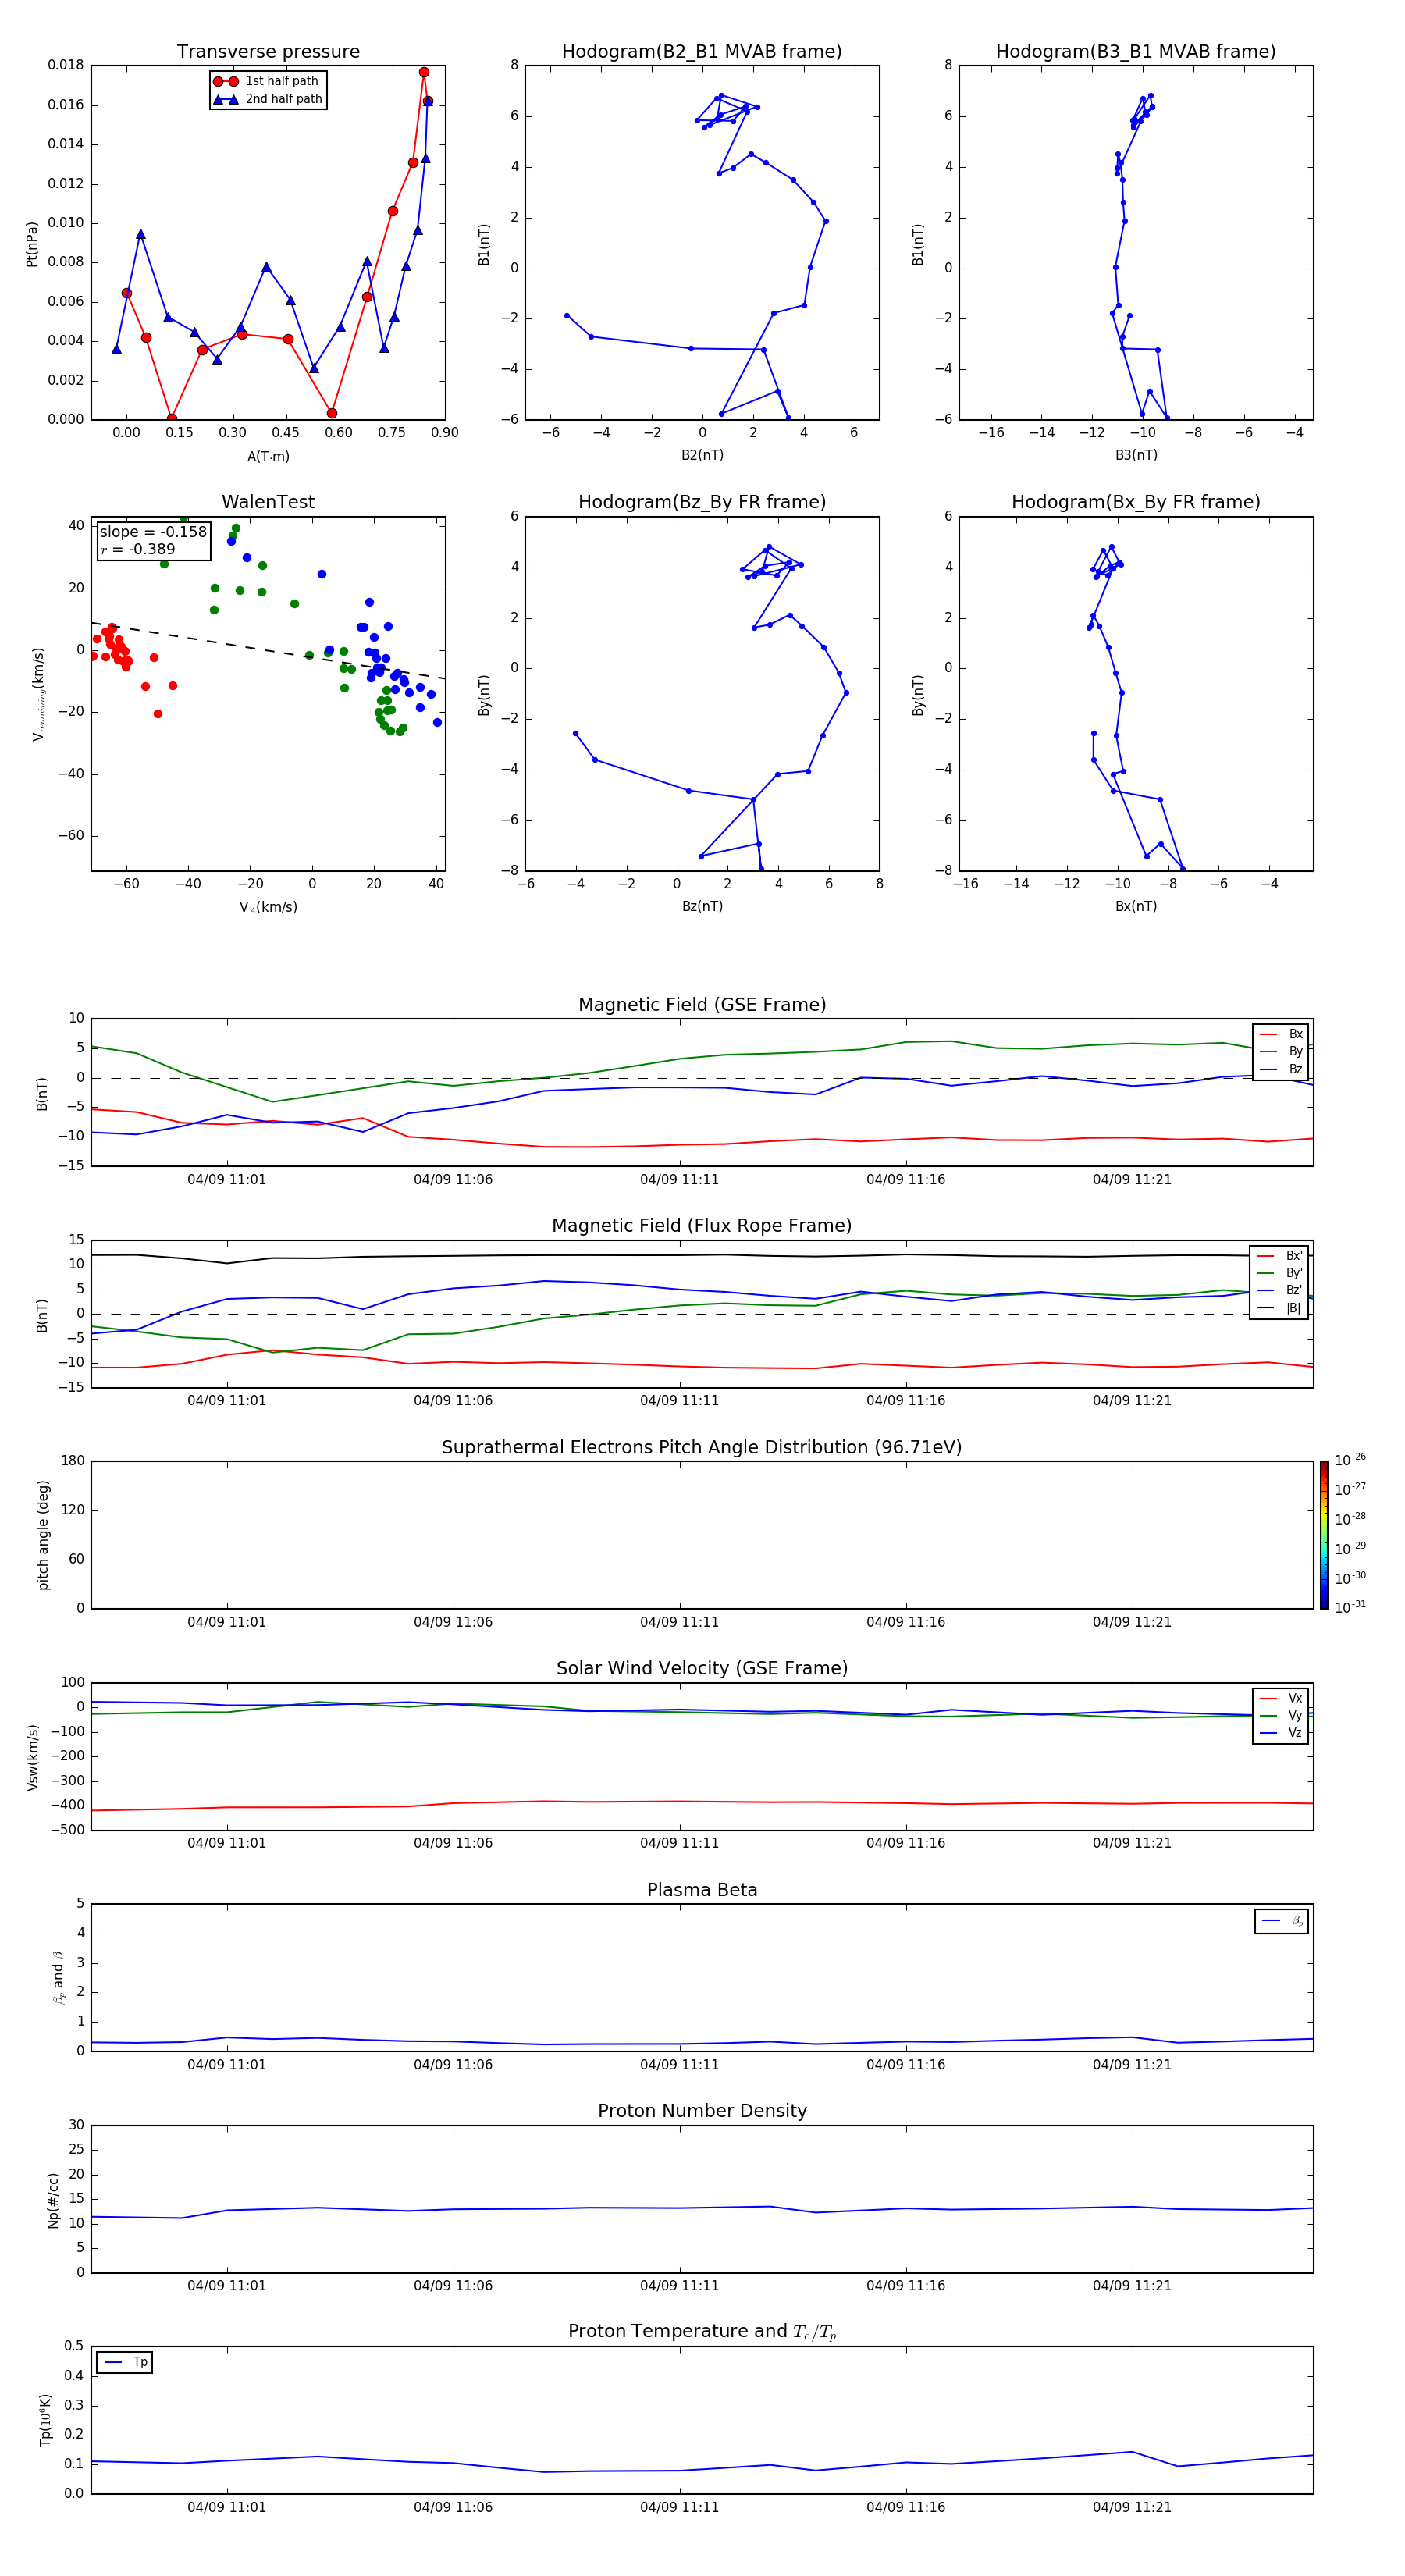This screenshot has width=1405, height=2576.
Task: Click the 'Vz' legend entry
Action: point(1281,1733)
